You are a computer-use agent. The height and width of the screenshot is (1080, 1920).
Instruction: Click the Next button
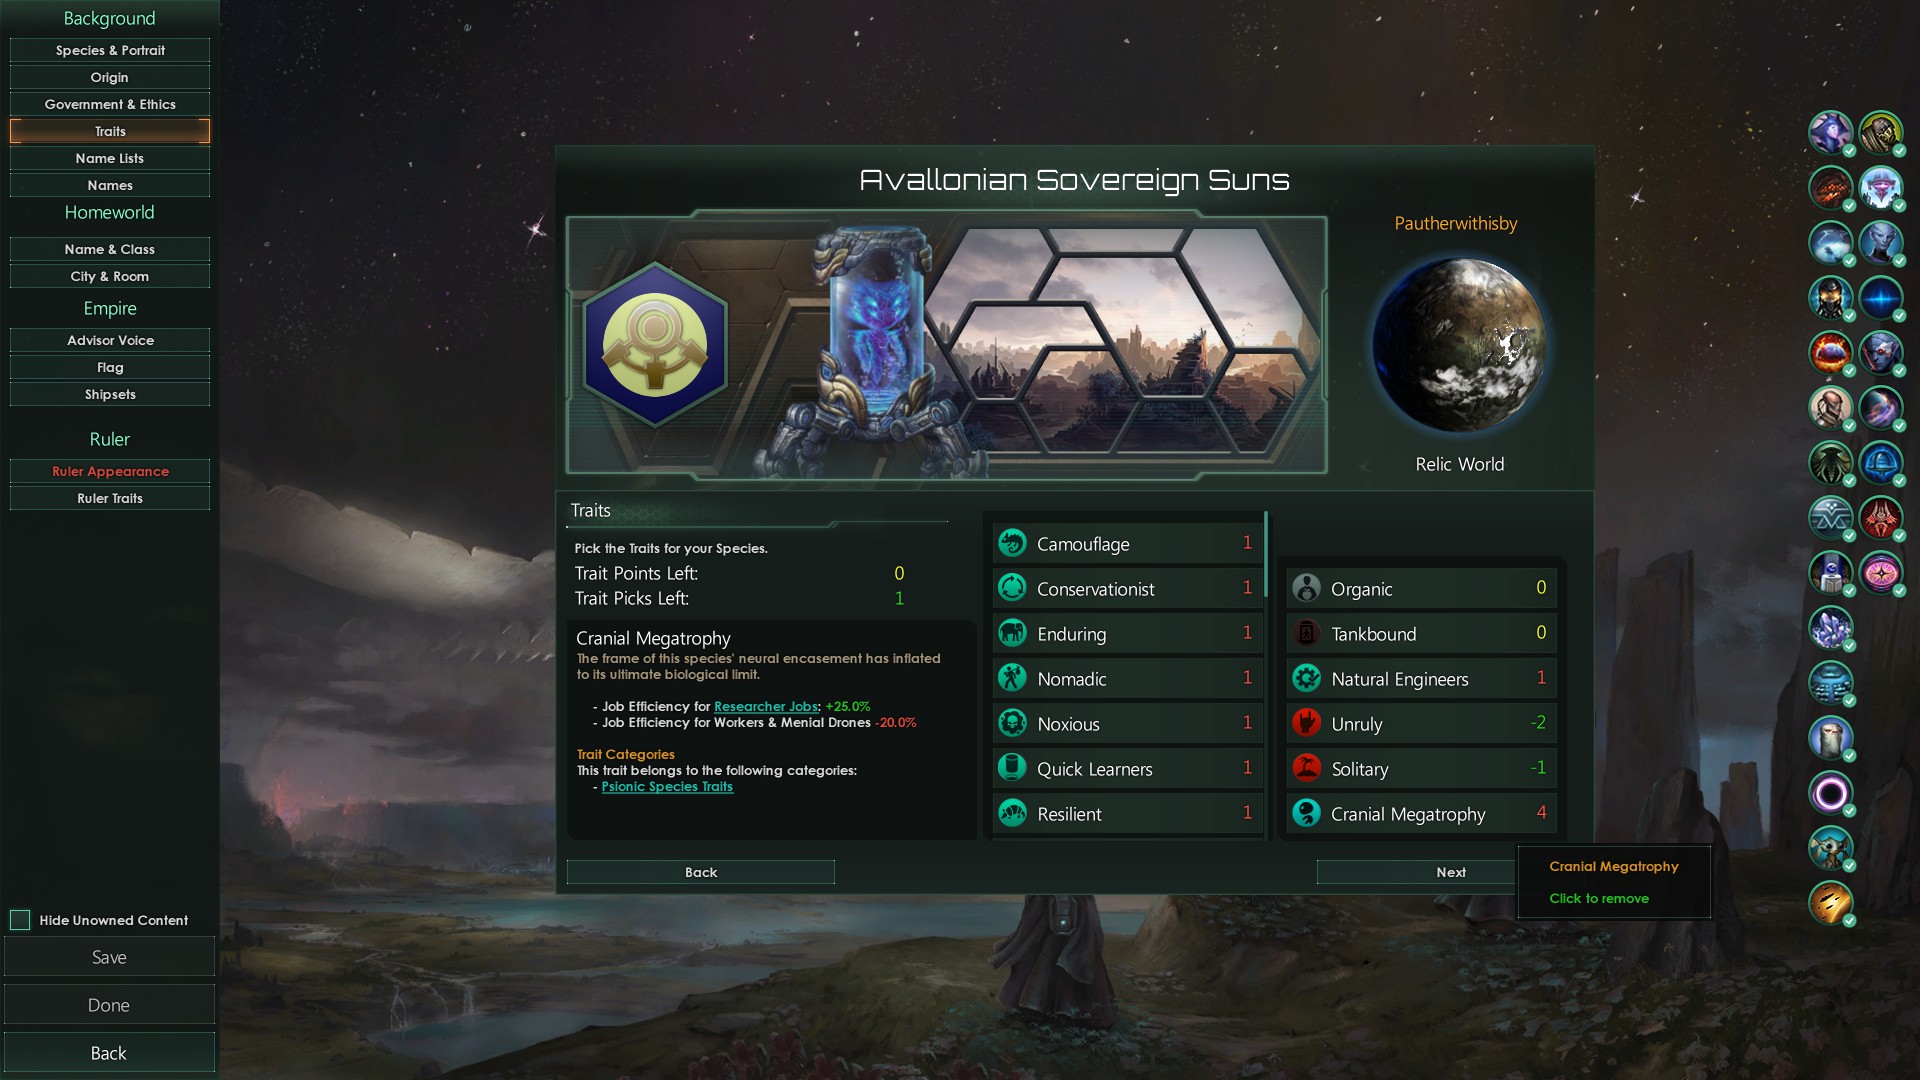click(x=1450, y=872)
